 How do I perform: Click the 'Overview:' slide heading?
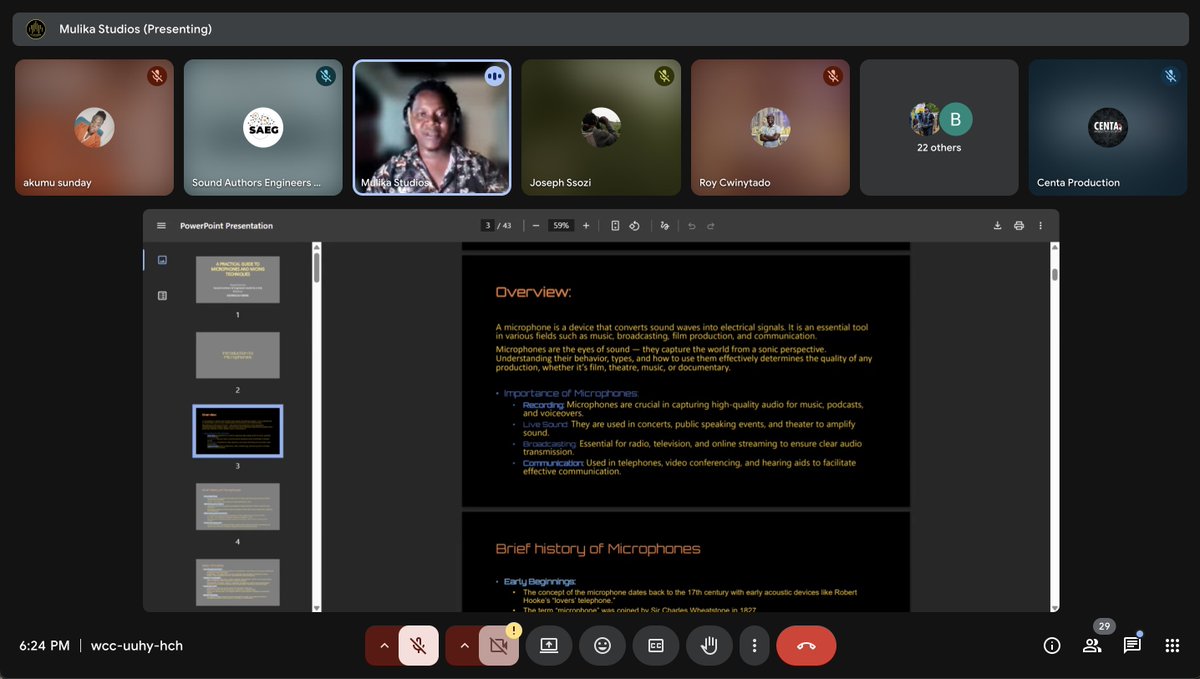pyautogui.click(x=534, y=292)
